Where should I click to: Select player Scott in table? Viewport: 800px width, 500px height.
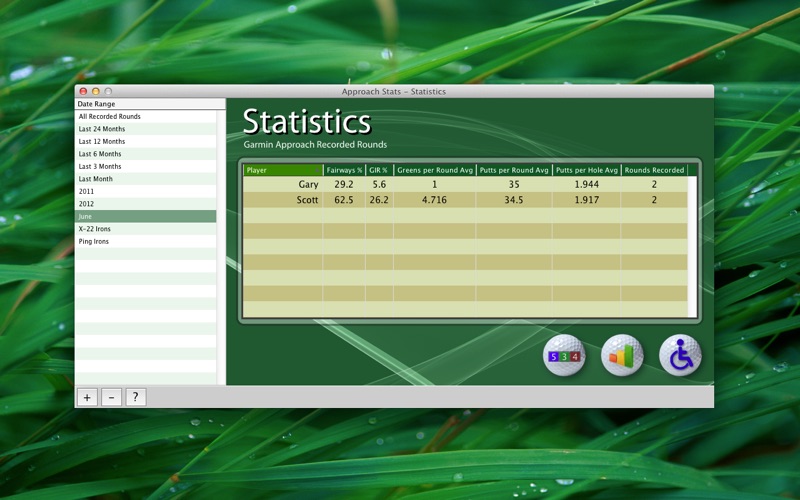(x=307, y=200)
